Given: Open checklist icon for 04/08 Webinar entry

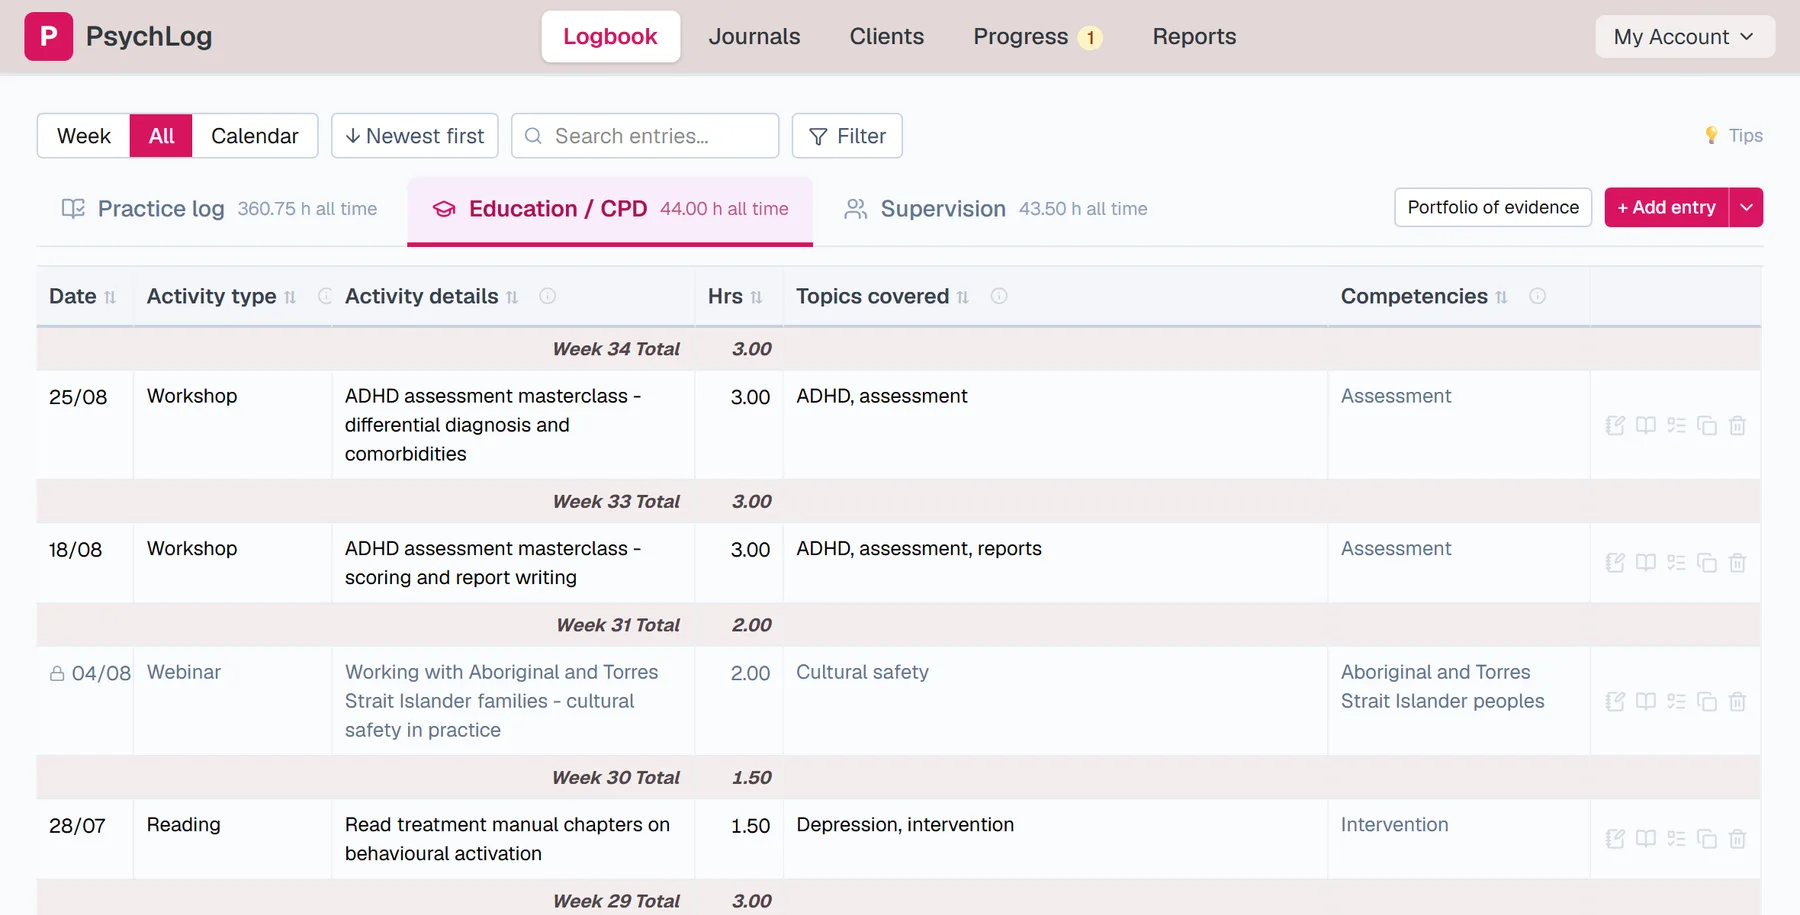Looking at the screenshot, I should (x=1677, y=701).
